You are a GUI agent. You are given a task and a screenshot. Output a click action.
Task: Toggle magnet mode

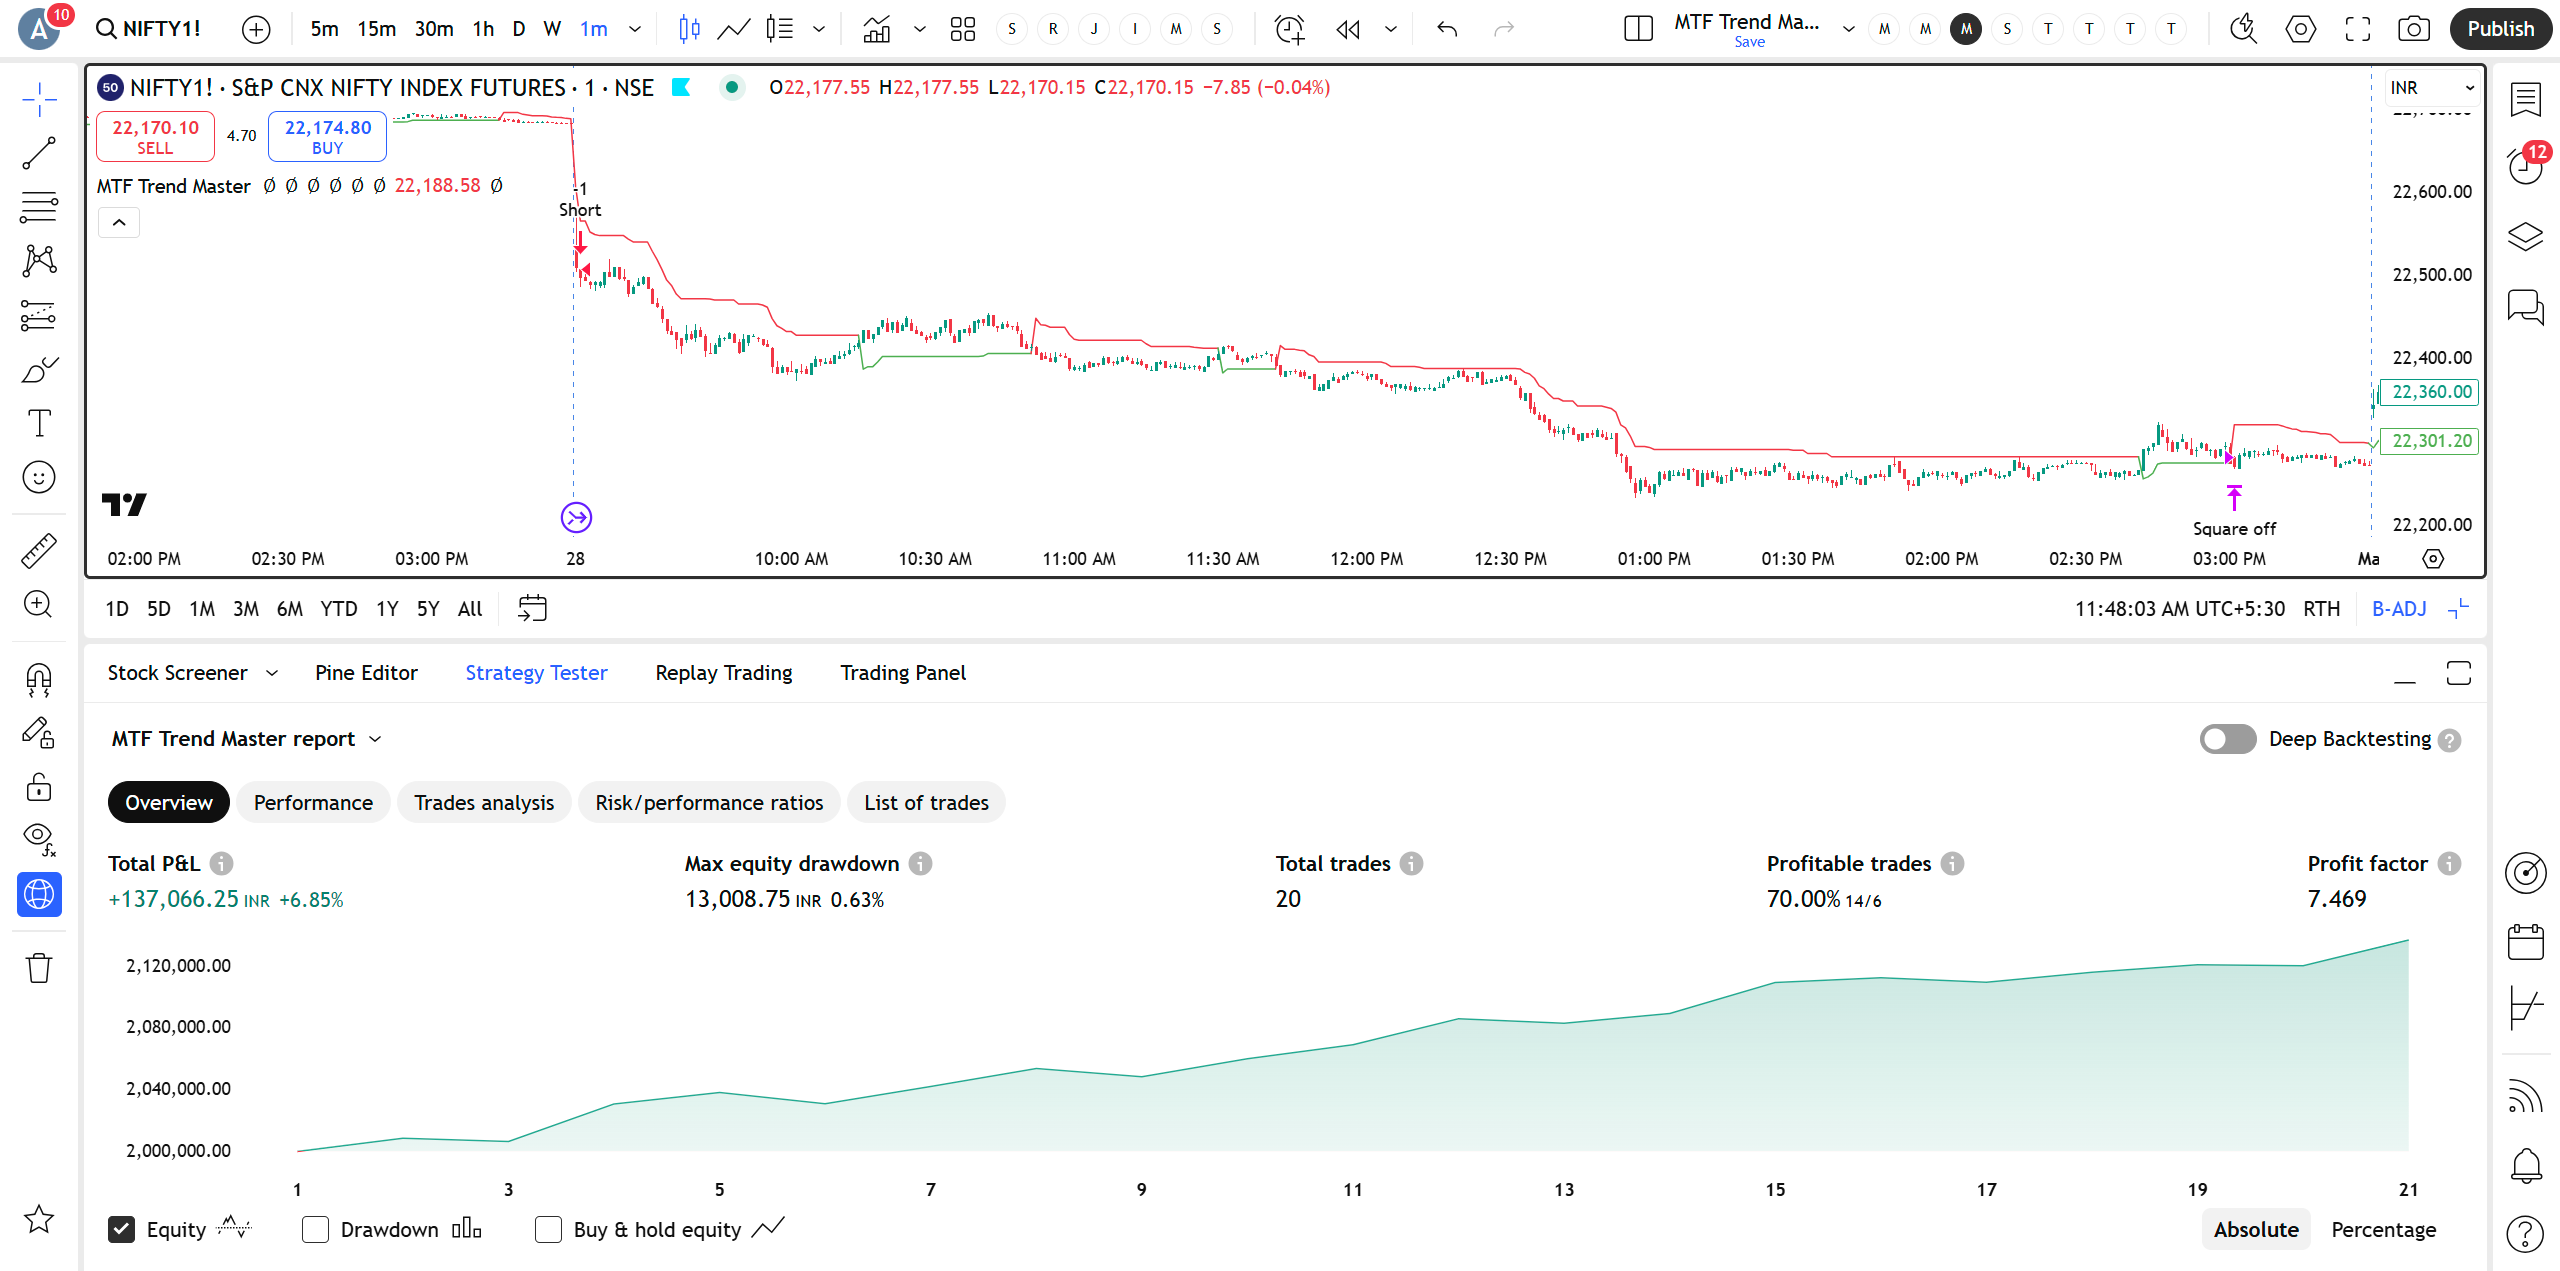tap(39, 680)
